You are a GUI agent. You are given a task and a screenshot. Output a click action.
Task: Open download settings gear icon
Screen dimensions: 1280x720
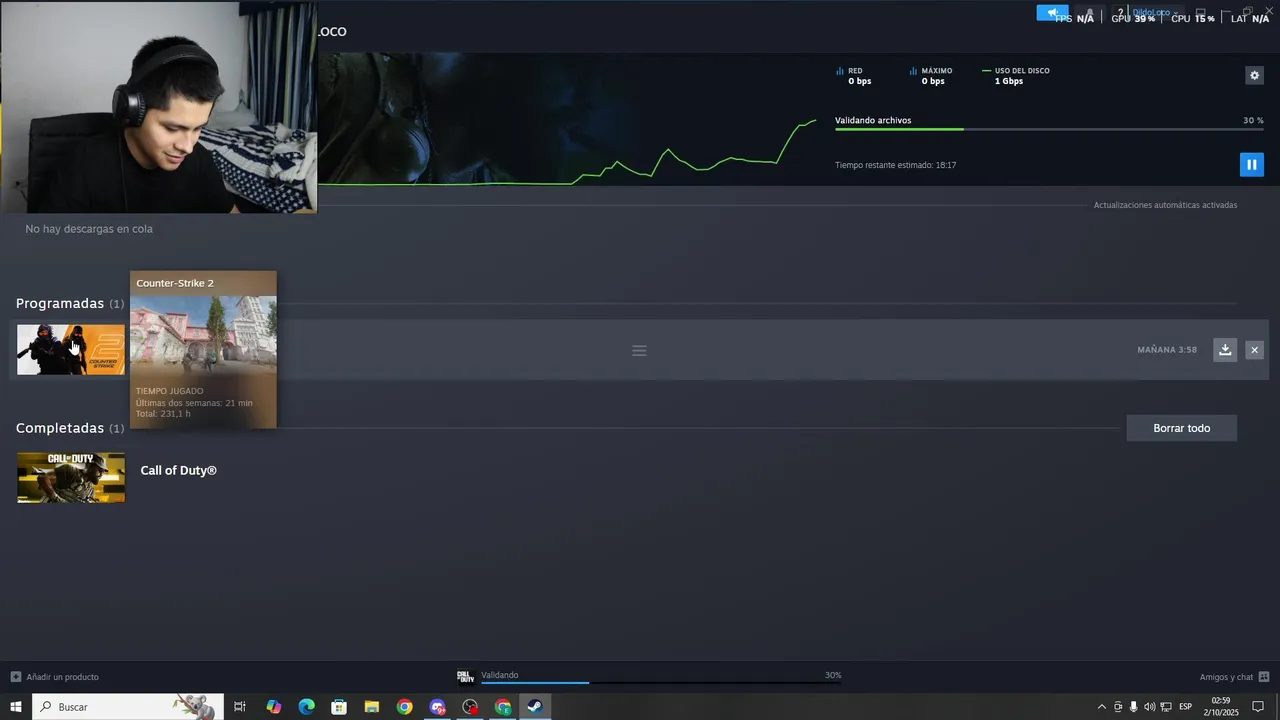tap(1254, 75)
